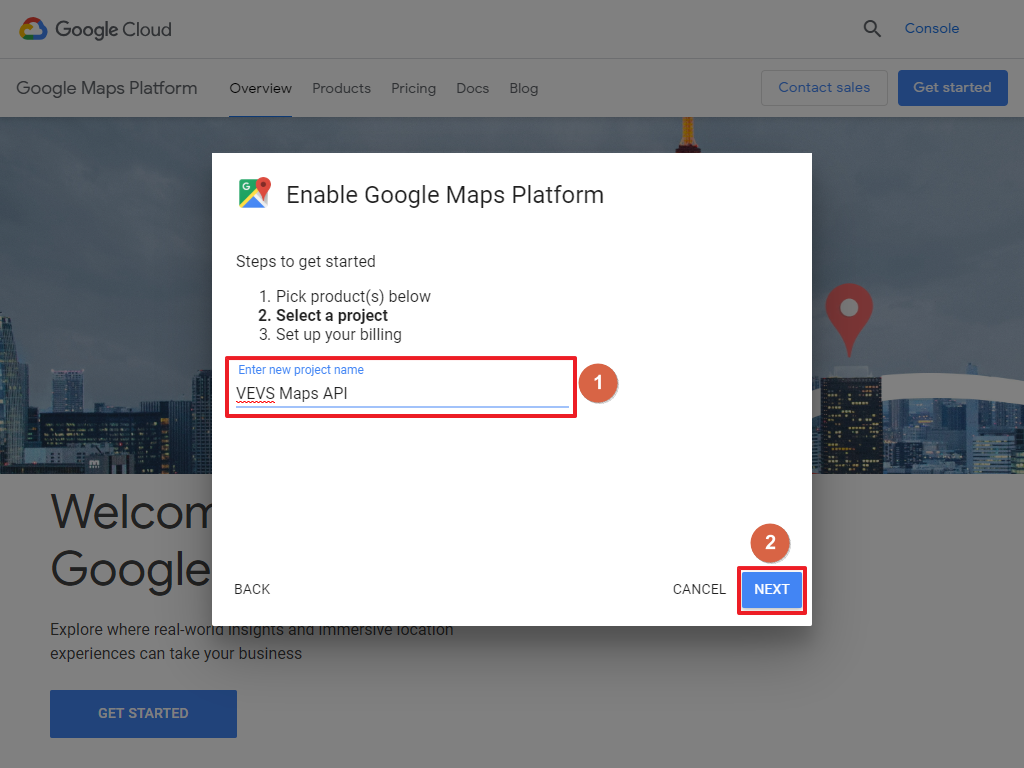The image size is (1024, 768).
Task: View the Pricing tab
Action: coord(413,88)
